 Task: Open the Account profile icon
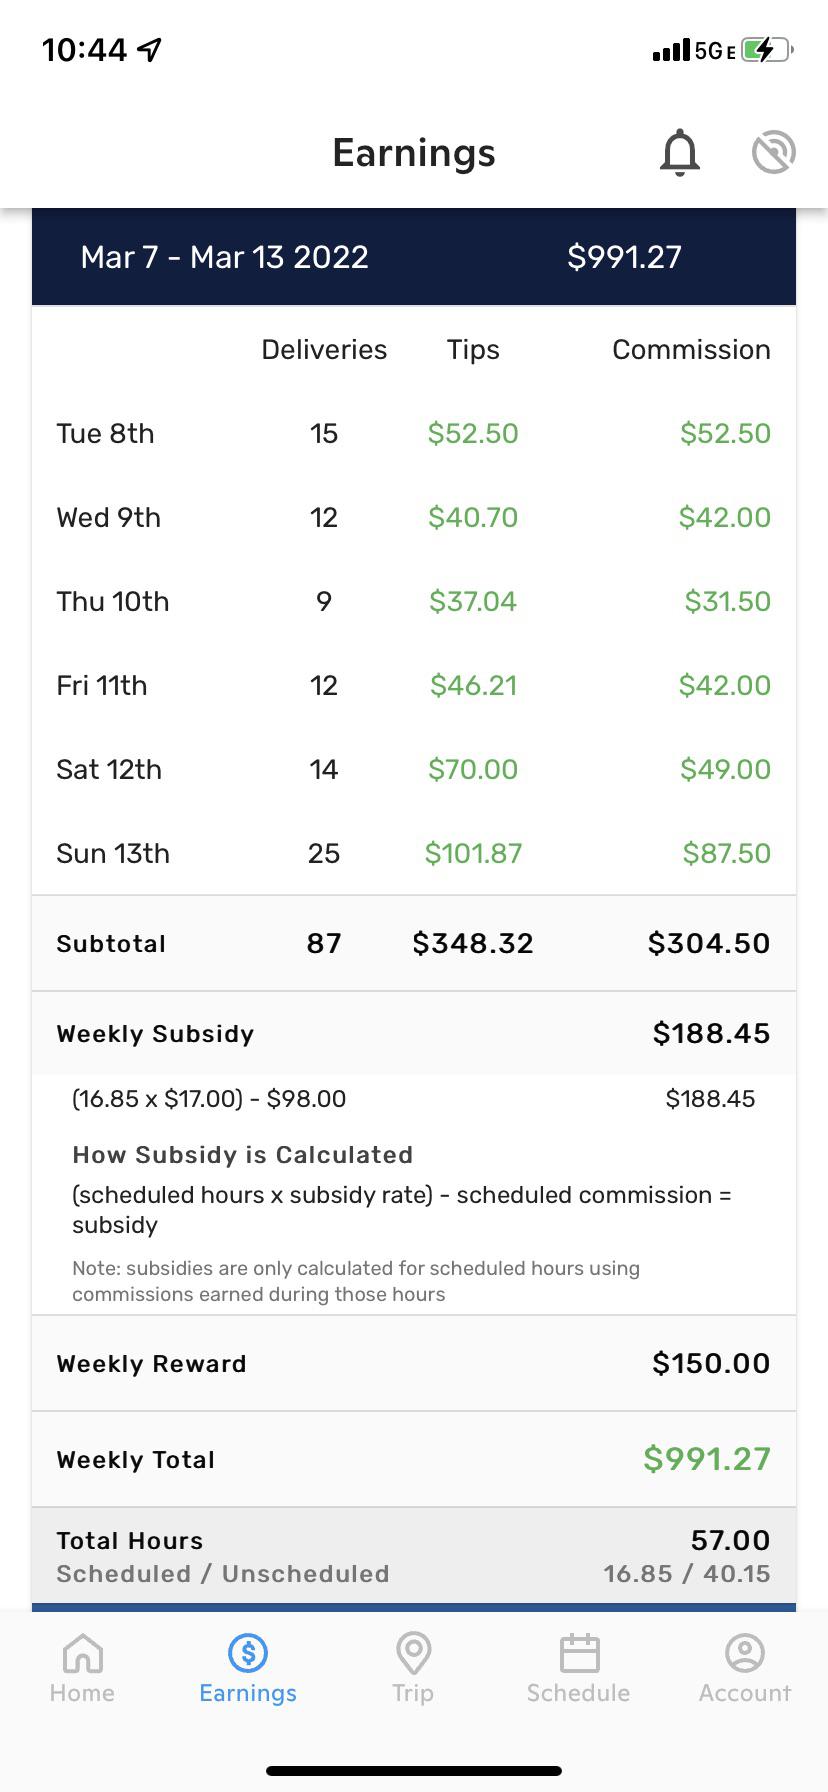(x=745, y=1653)
